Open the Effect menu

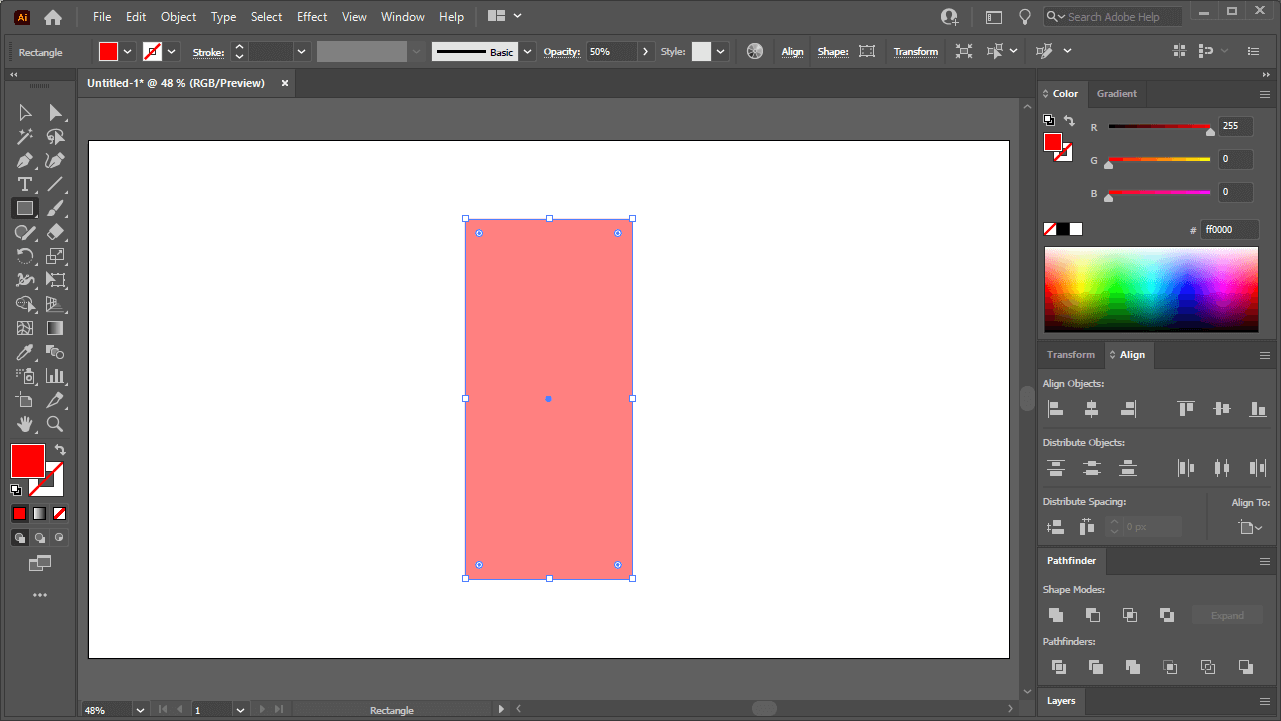point(312,16)
